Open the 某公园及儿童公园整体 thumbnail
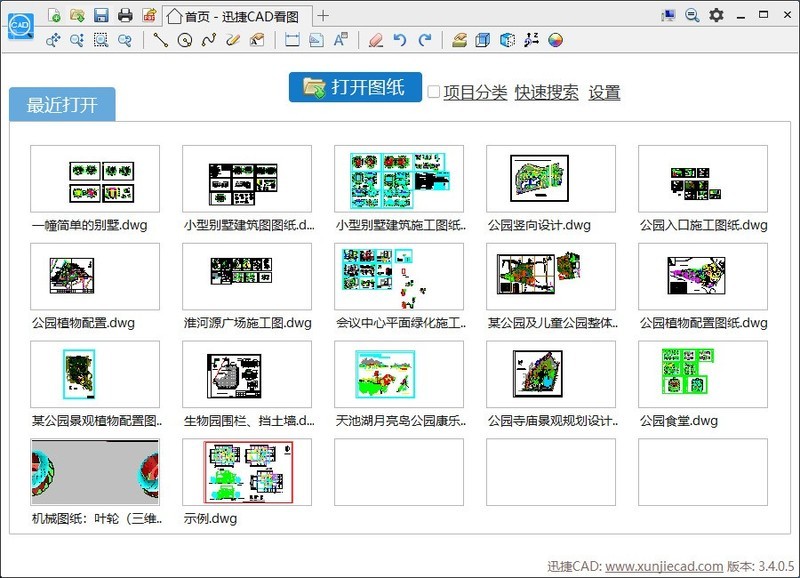Image resolution: width=800 pixels, height=578 pixels. coord(551,277)
